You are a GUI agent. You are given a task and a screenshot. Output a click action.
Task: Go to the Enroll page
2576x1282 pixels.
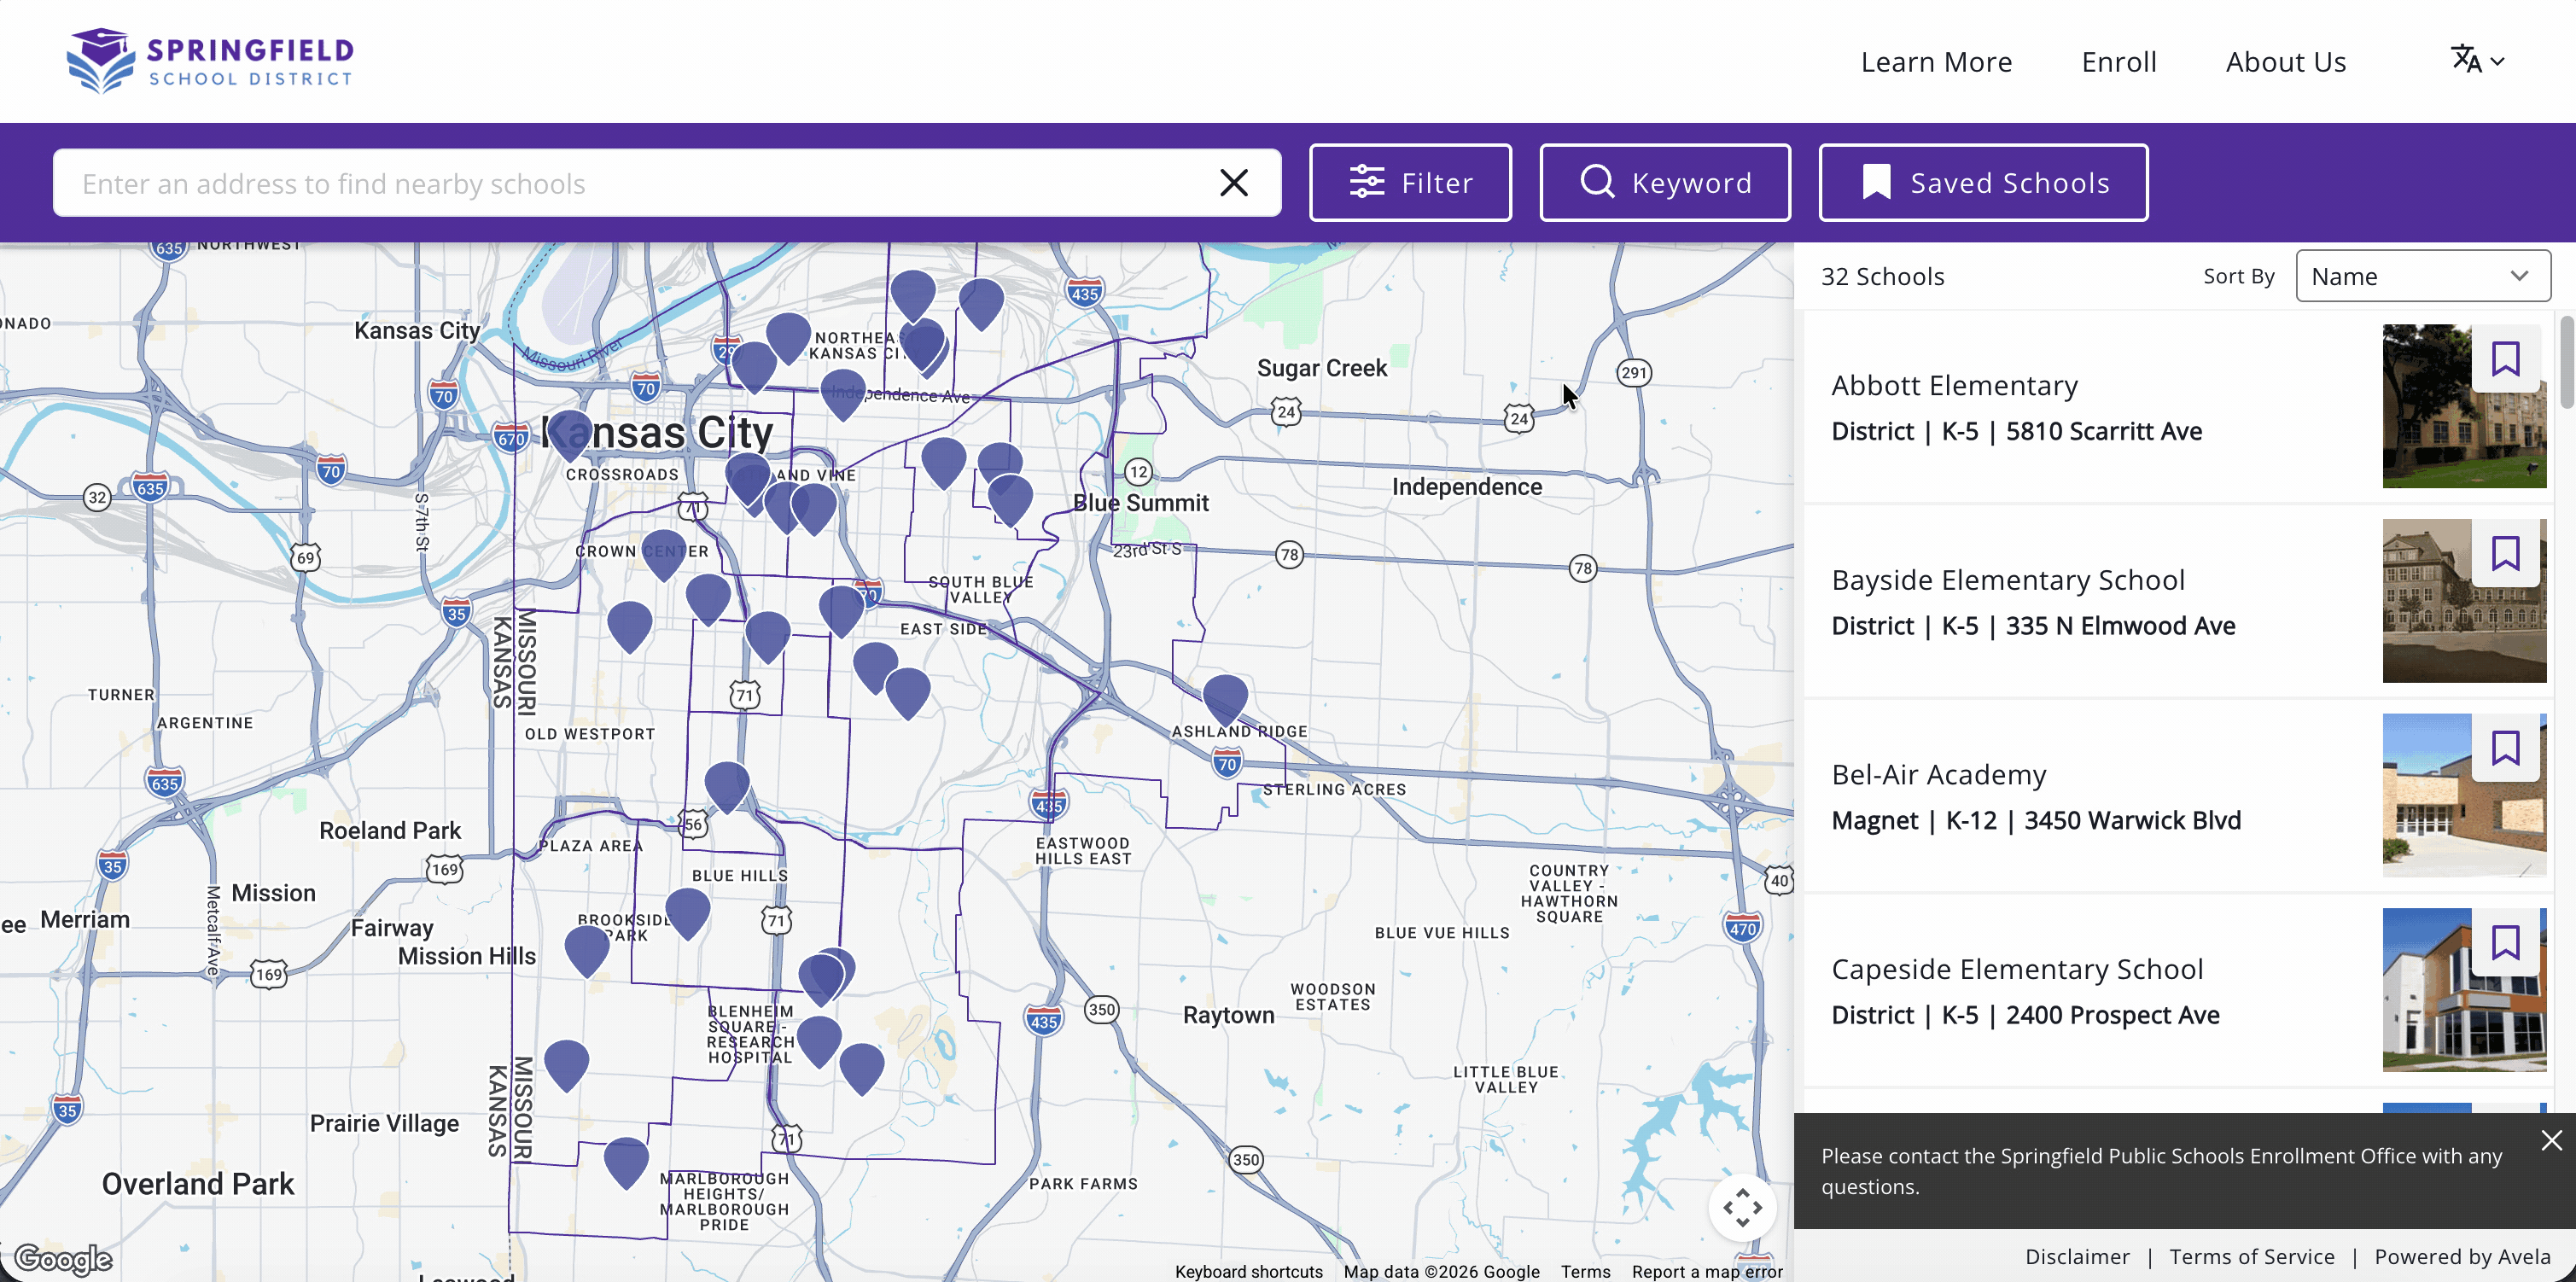(x=2119, y=62)
